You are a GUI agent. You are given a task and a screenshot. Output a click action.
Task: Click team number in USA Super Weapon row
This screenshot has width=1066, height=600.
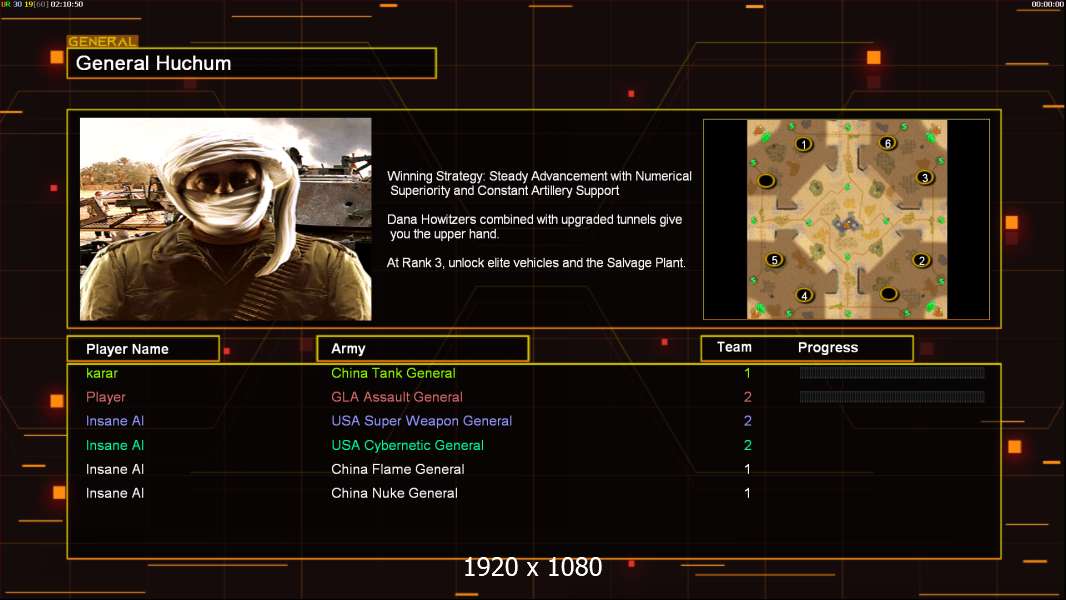(x=747, y=421)
